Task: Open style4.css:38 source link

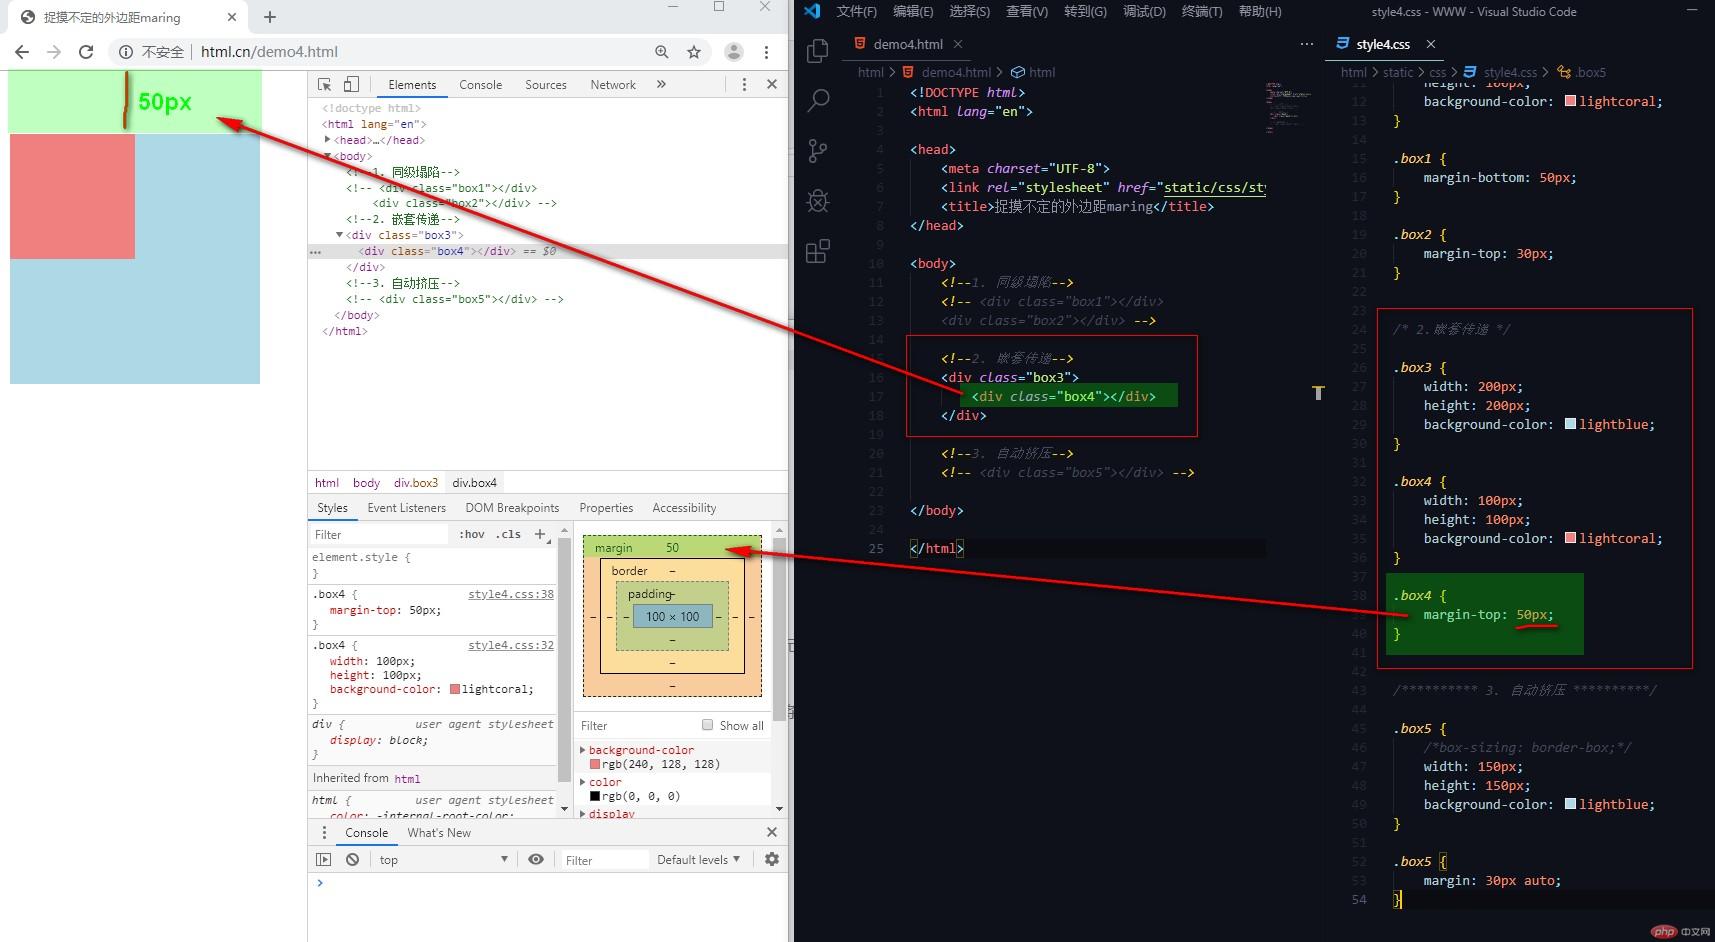Action: pos(511,594)
